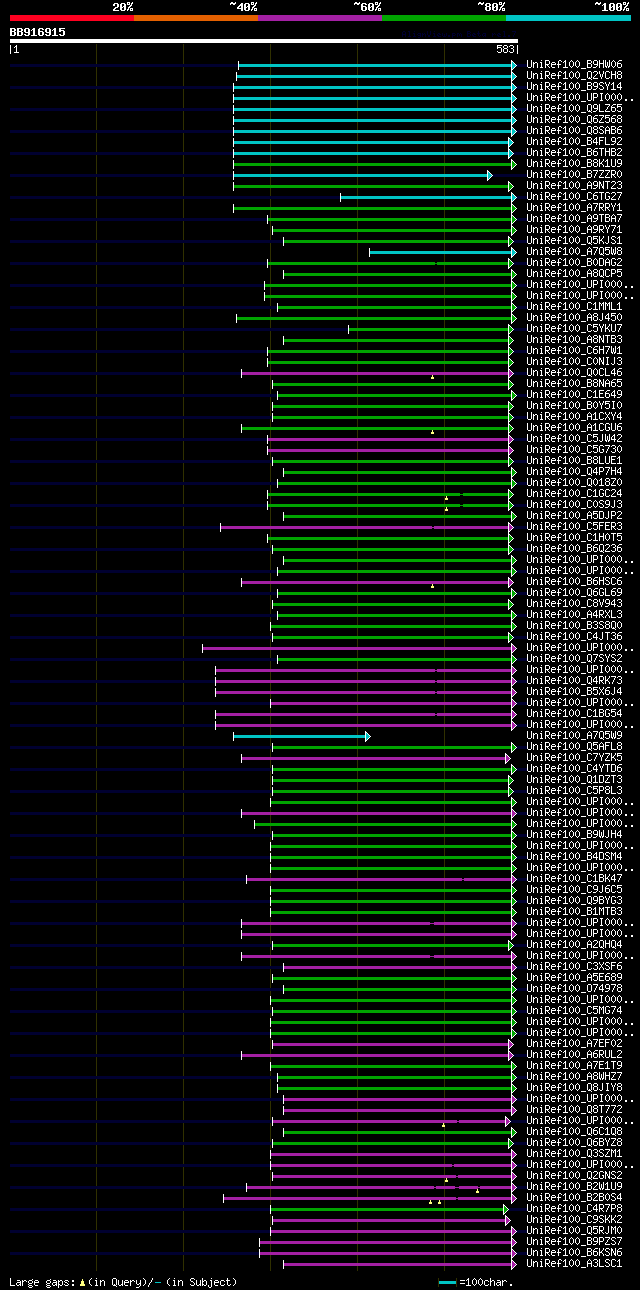Select the UniRef100_C1E649 label
Viewport: 640px width, 1290px height.
click(573, 394)
